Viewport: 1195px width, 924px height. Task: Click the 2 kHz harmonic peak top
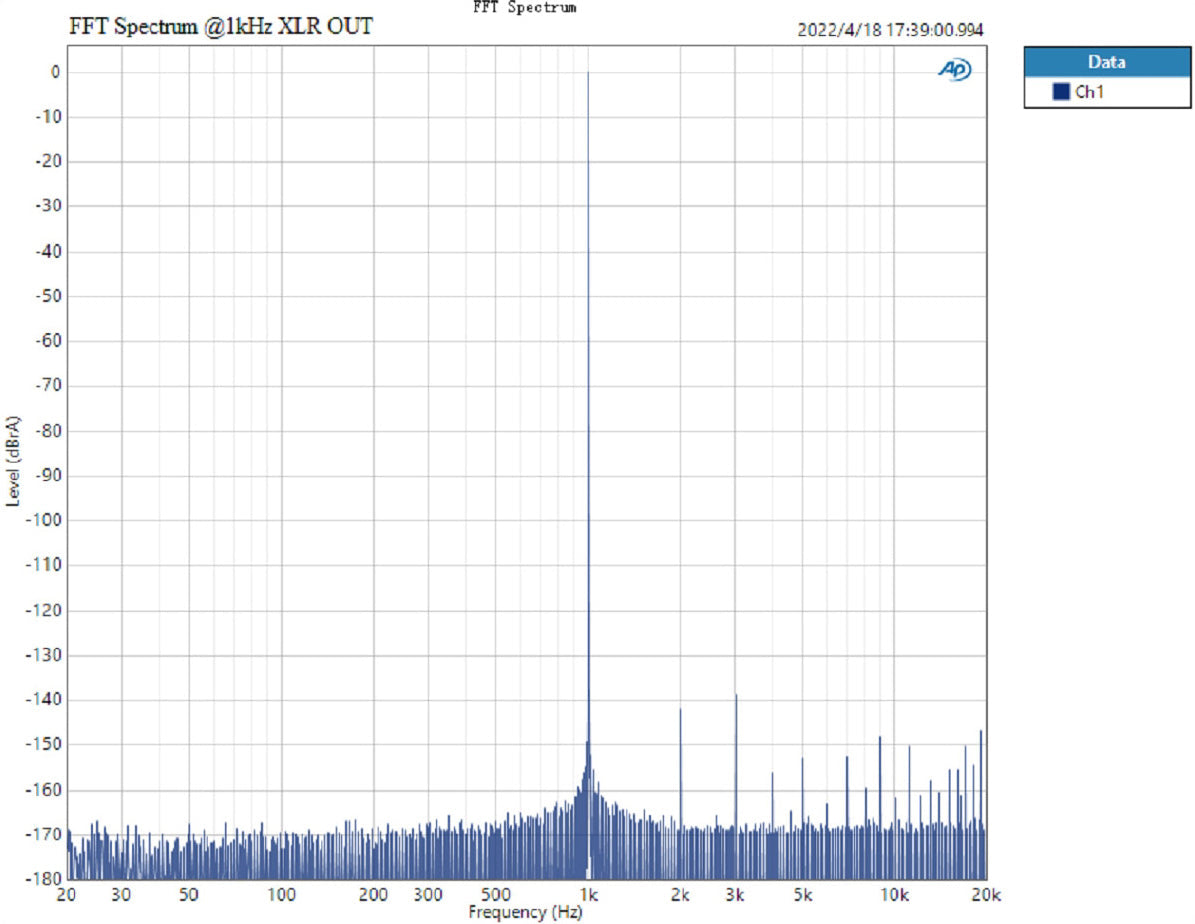coord(680,709)
